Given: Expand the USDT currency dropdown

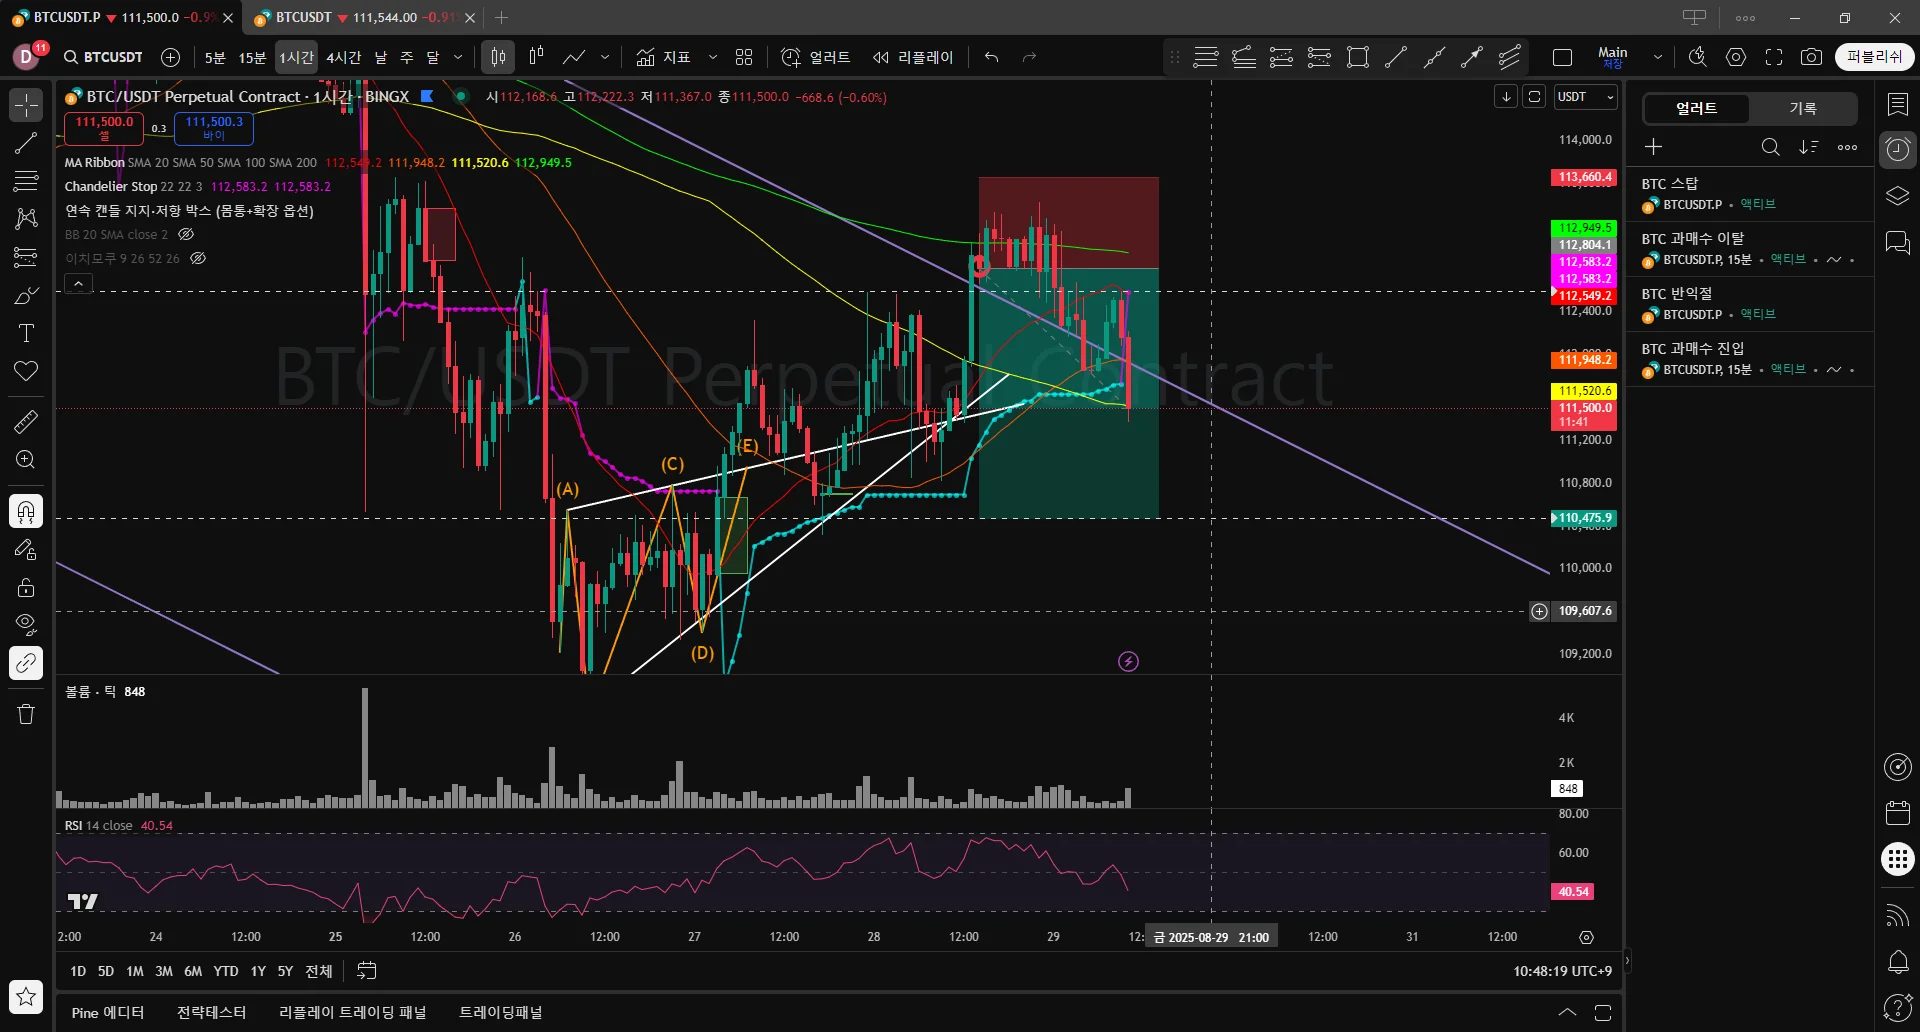Looking at the screenshot, I should [x=1586, y=97].
